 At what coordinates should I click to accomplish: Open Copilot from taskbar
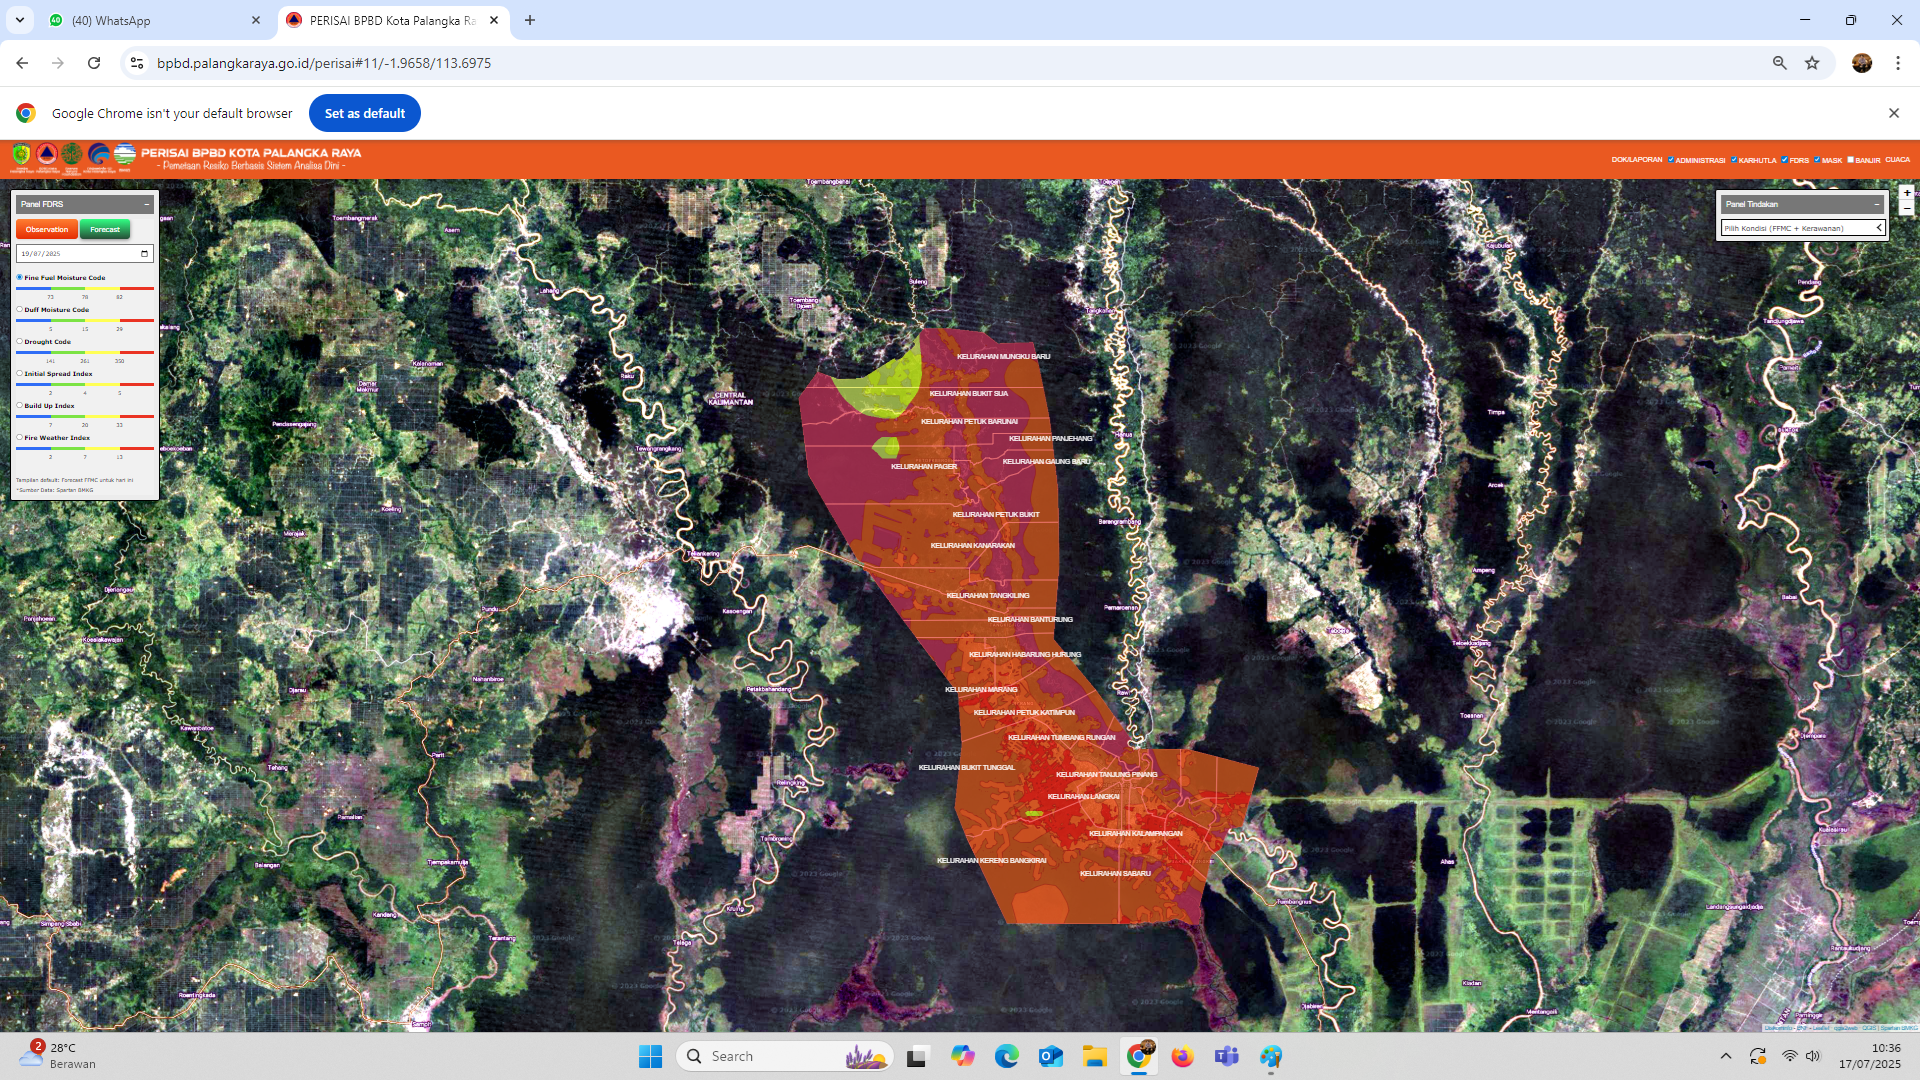coord(963,1056)
